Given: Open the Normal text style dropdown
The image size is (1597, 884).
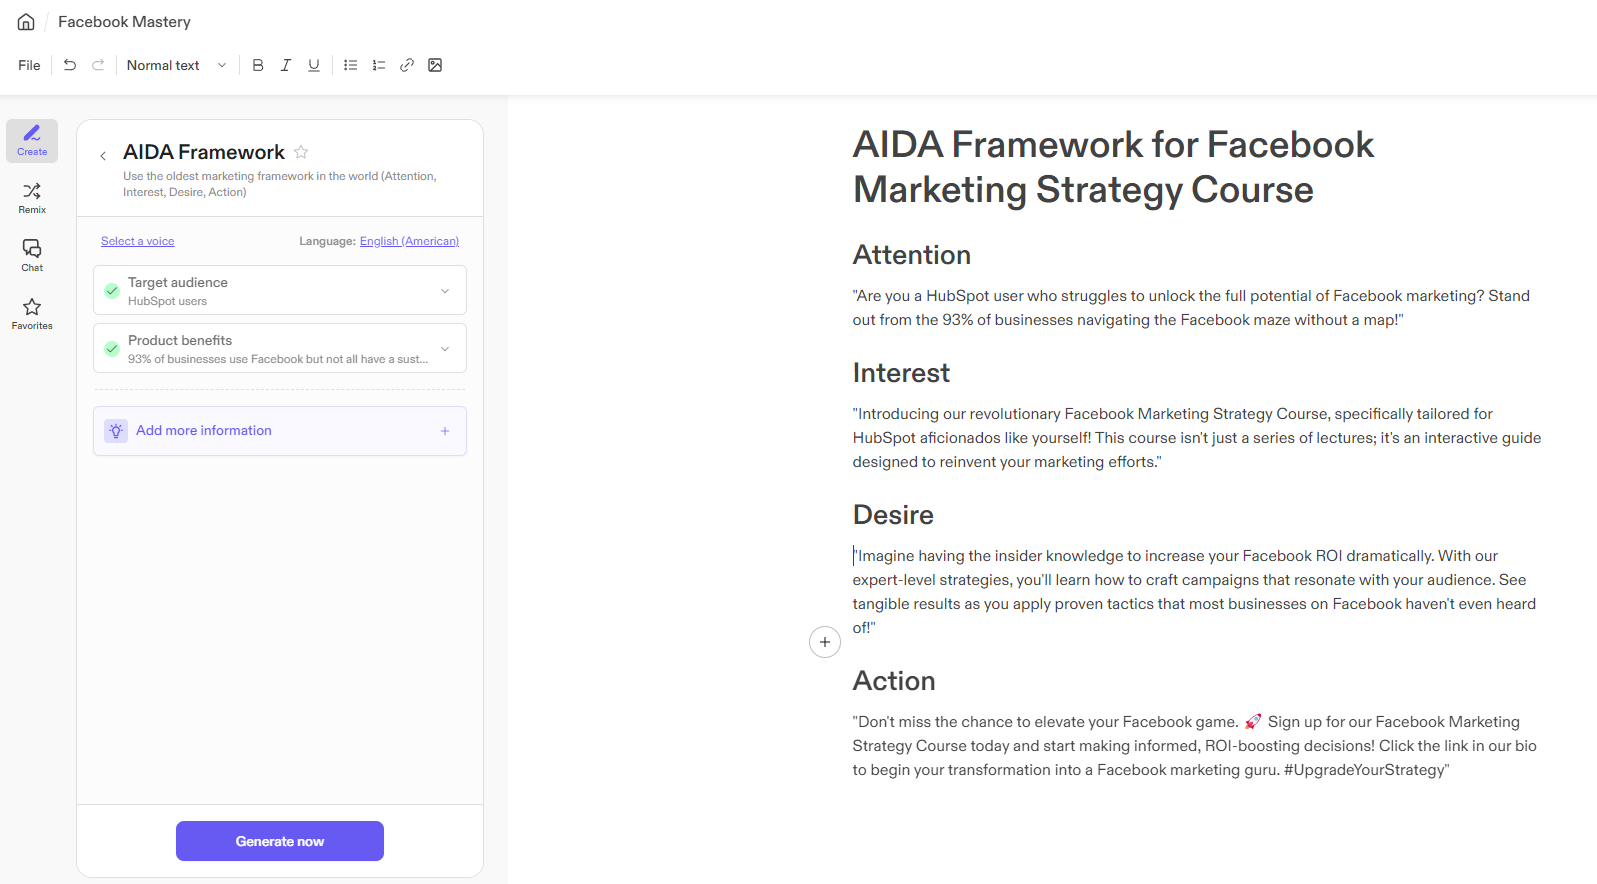Looking at the screenshot, I should (x=176, y=65).
